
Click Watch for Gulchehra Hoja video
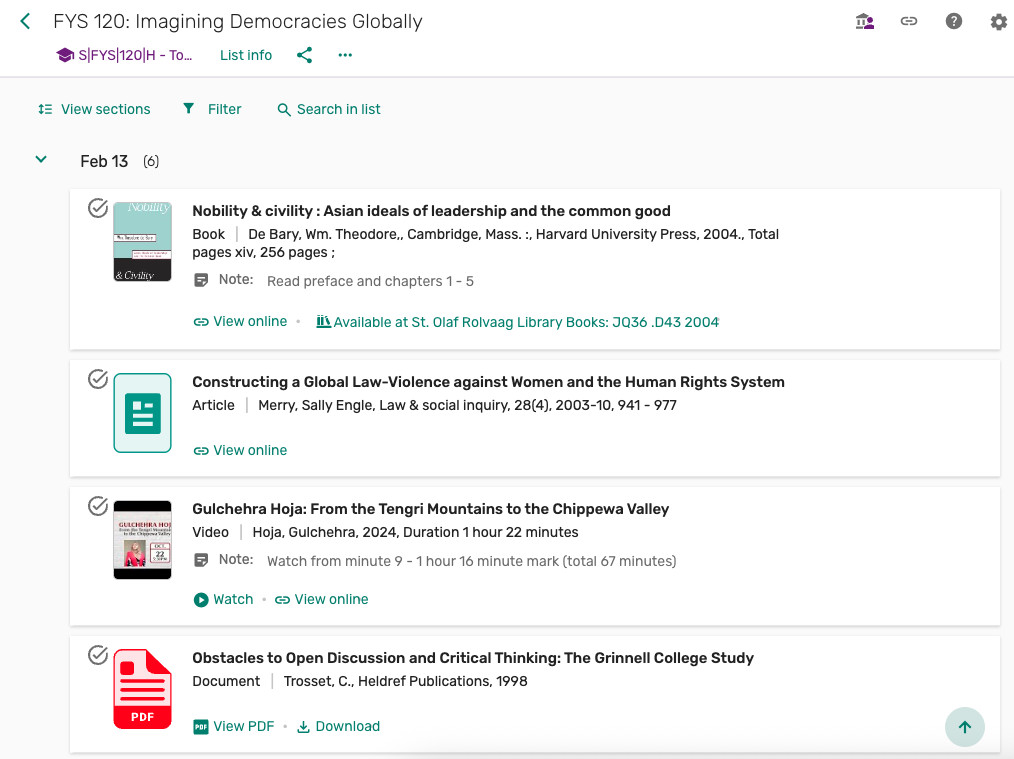click(x=223, y=599)
